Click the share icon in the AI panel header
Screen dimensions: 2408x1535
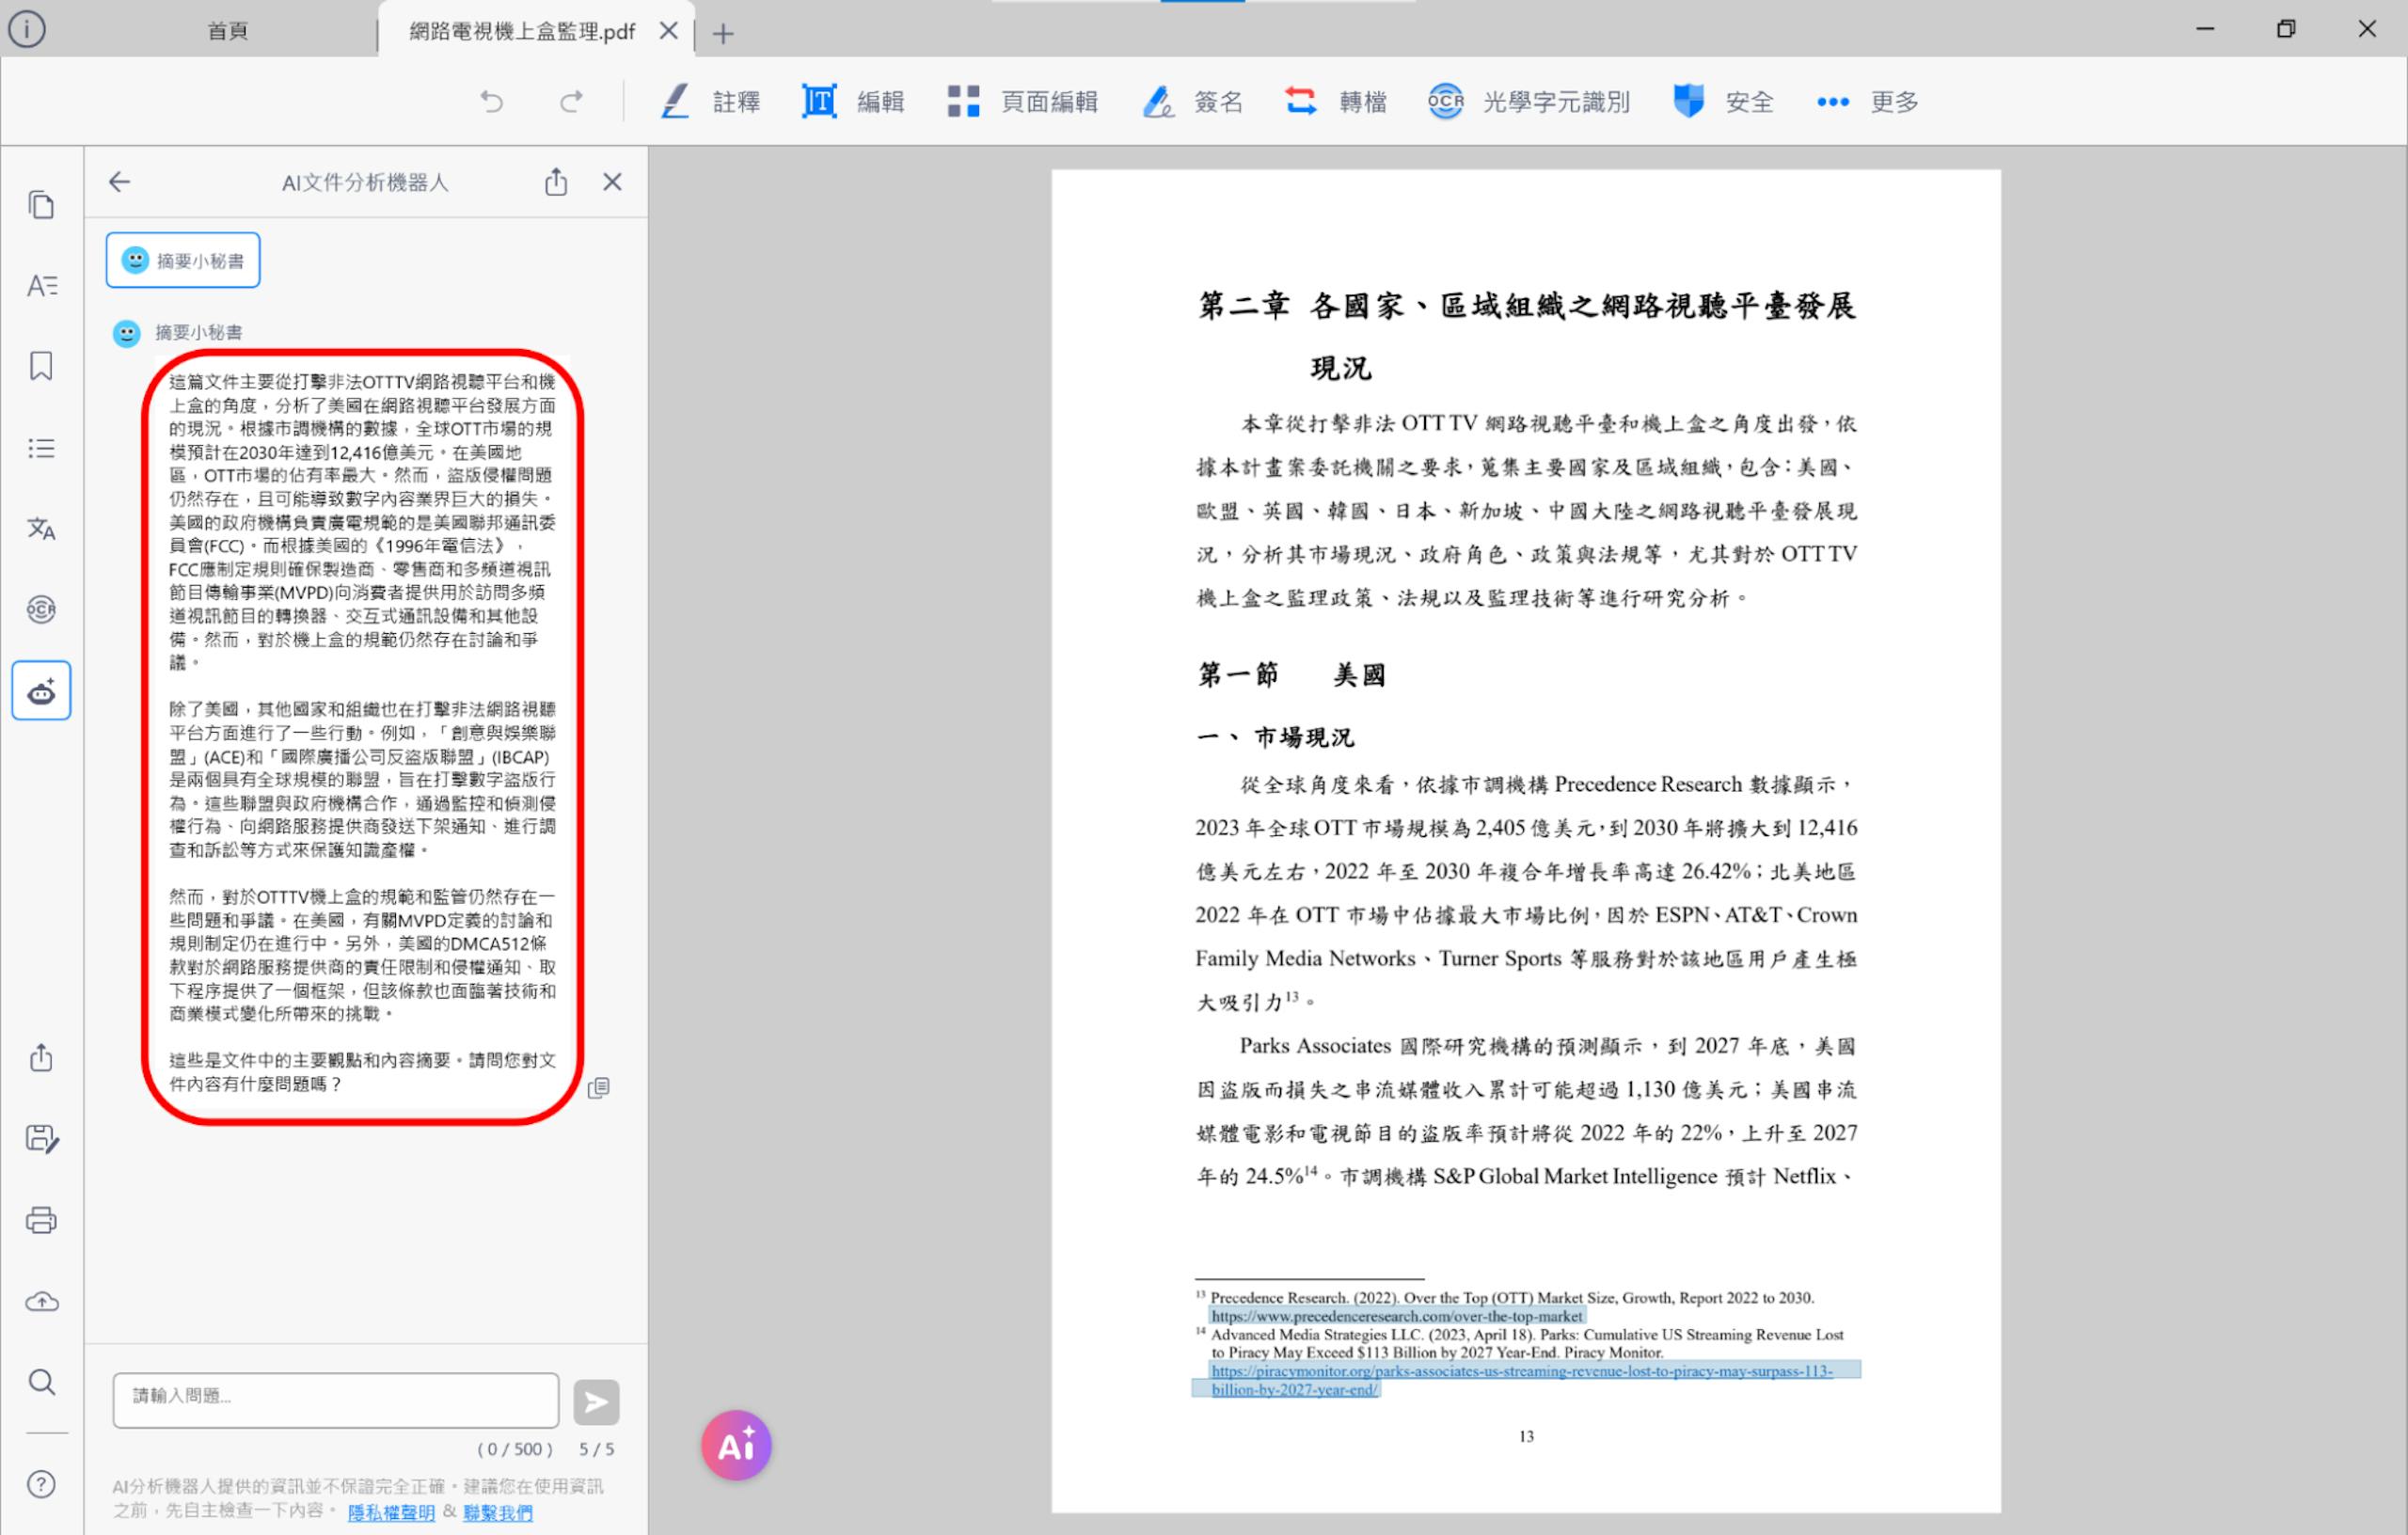click(556, 181)
